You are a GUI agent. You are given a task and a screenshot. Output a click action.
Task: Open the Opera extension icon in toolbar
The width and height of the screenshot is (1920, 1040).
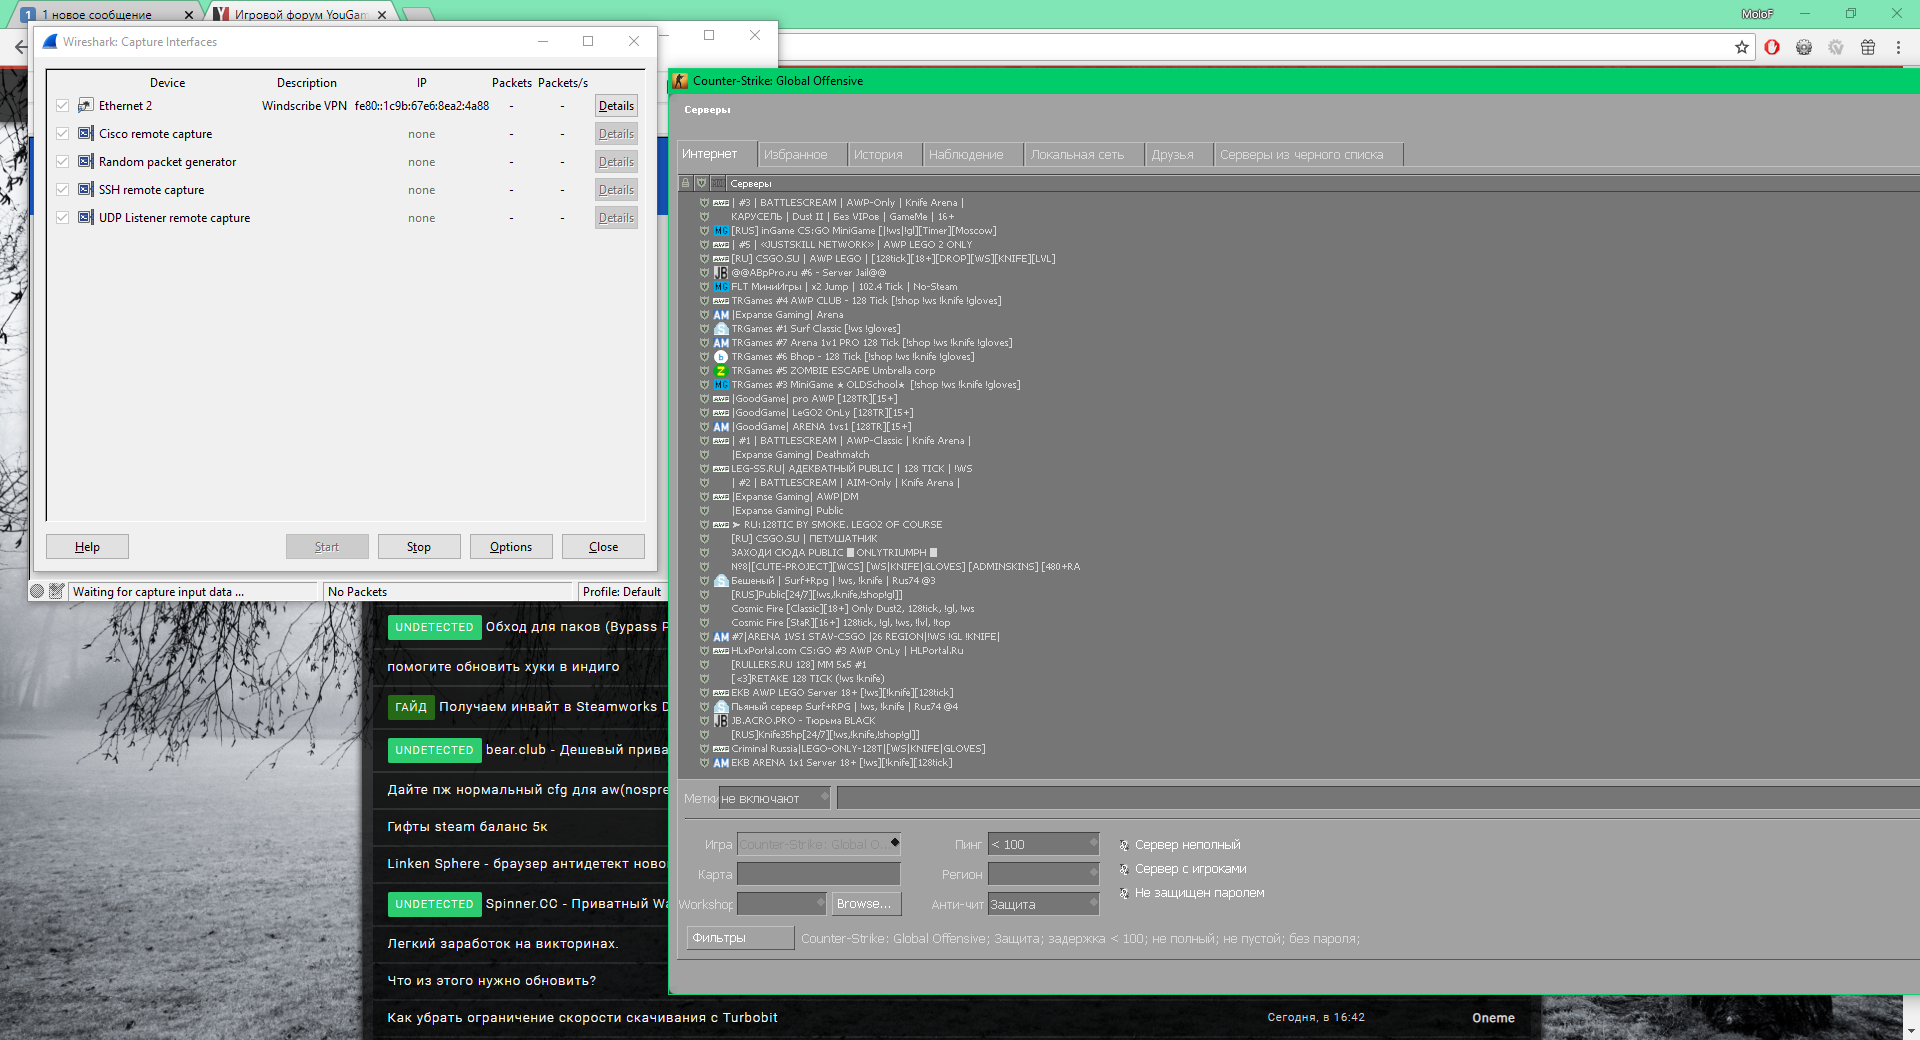pos(1772,47)
